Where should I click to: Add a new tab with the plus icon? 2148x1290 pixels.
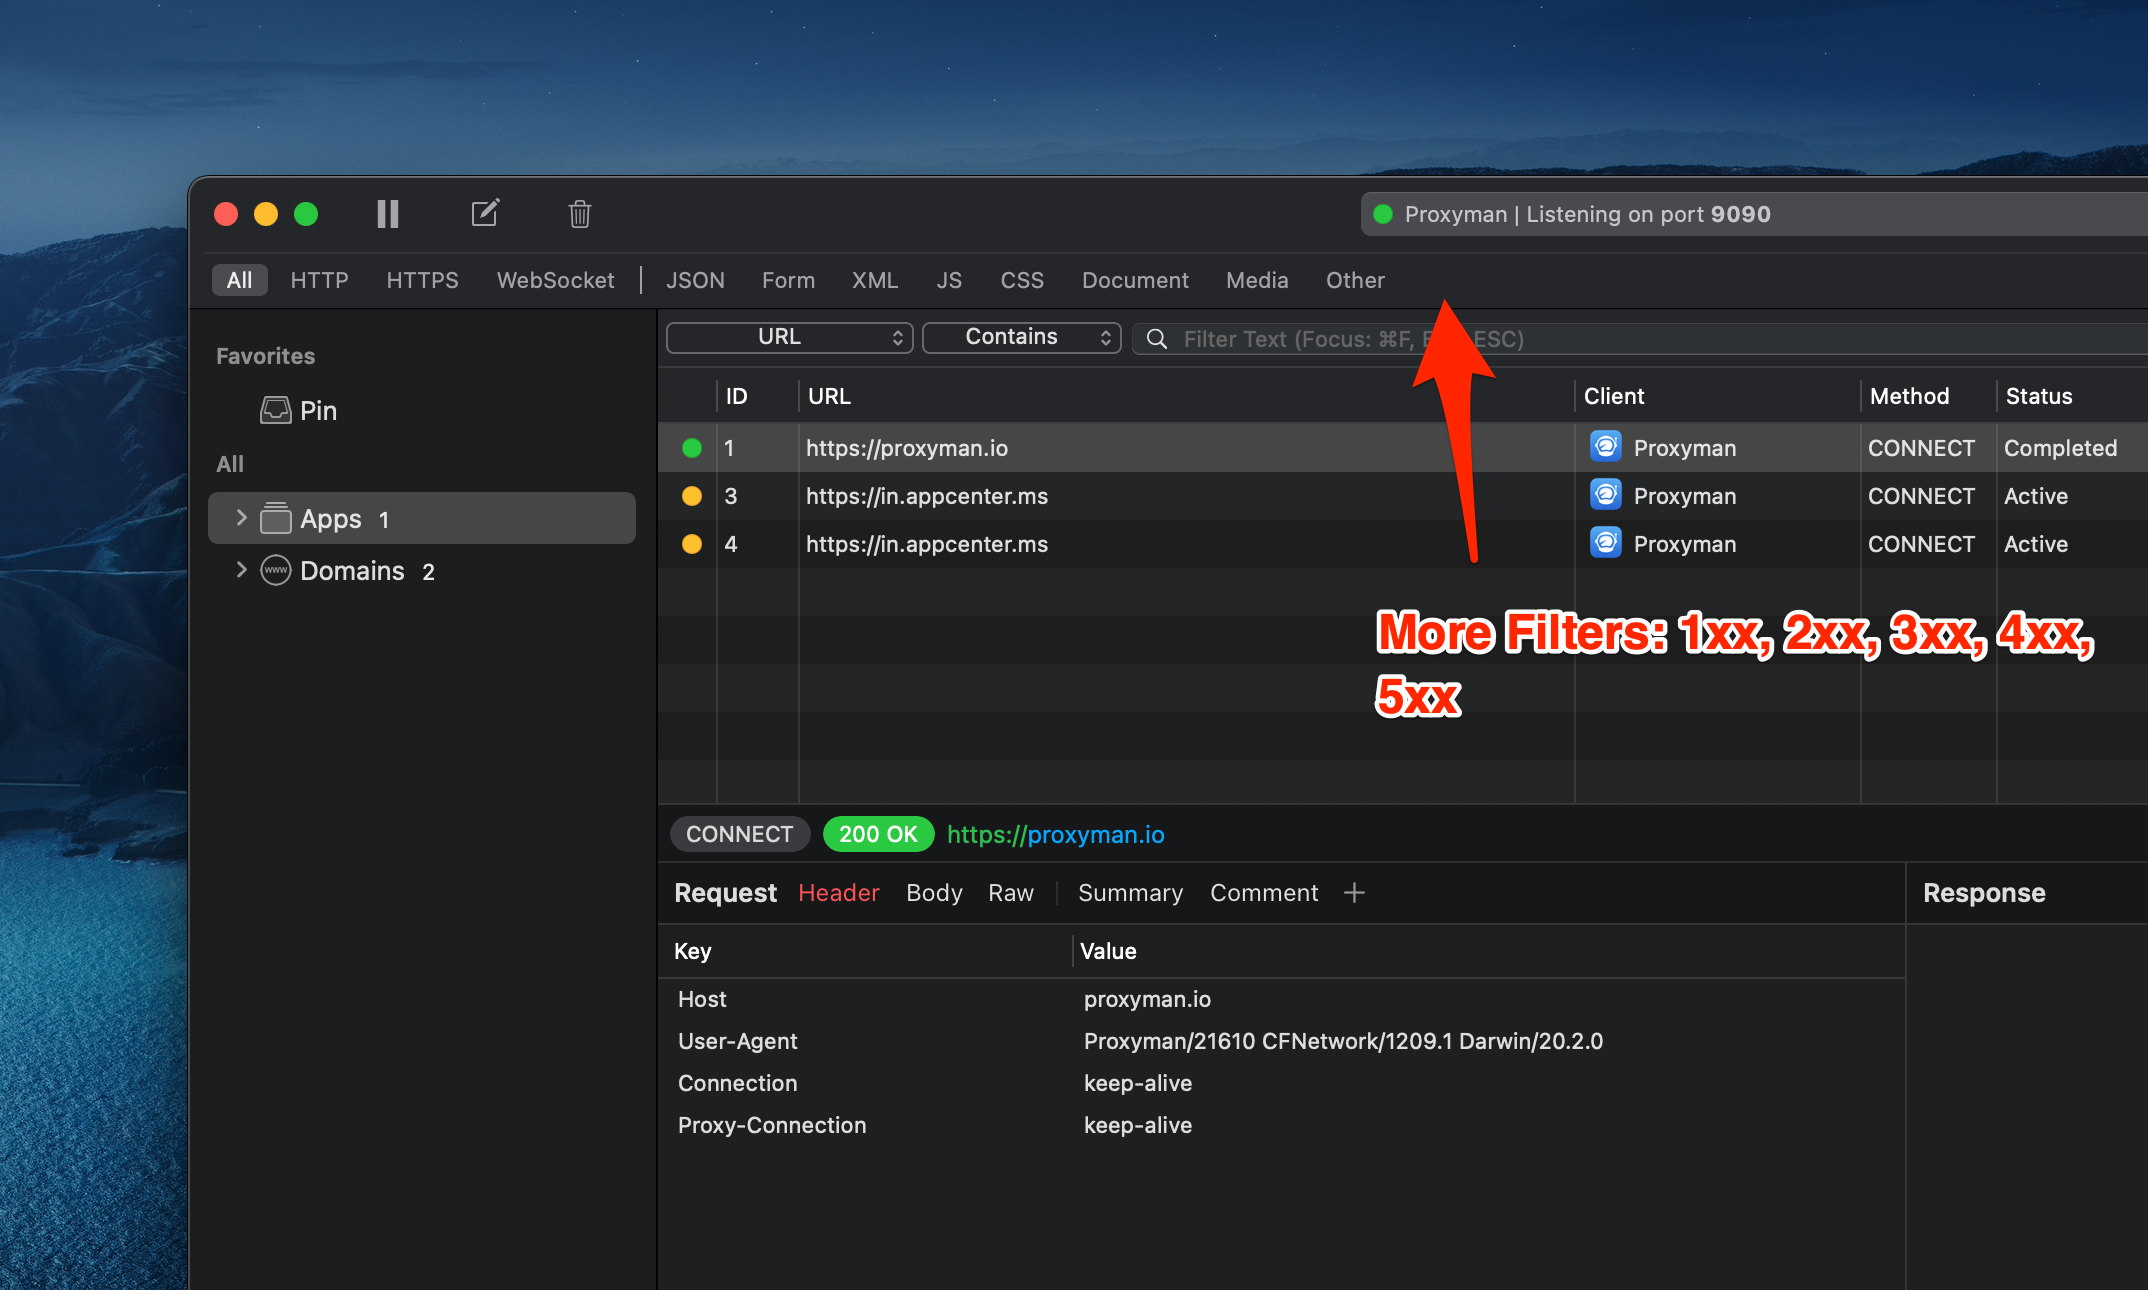pos(1354,892)
